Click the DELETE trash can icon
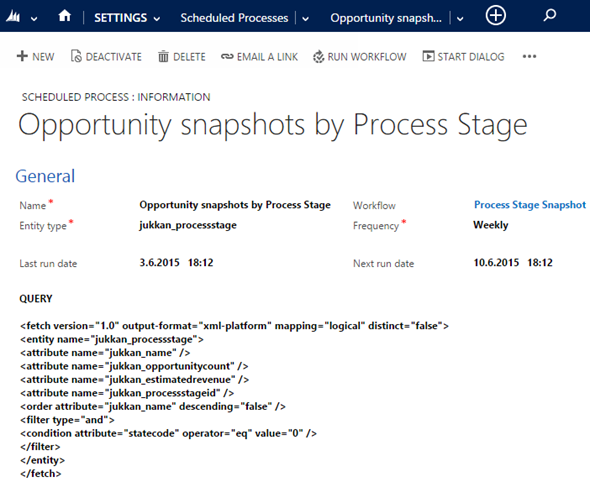Image resolution: width=590 pixels, height=482 pixels. tap(163, 56)
